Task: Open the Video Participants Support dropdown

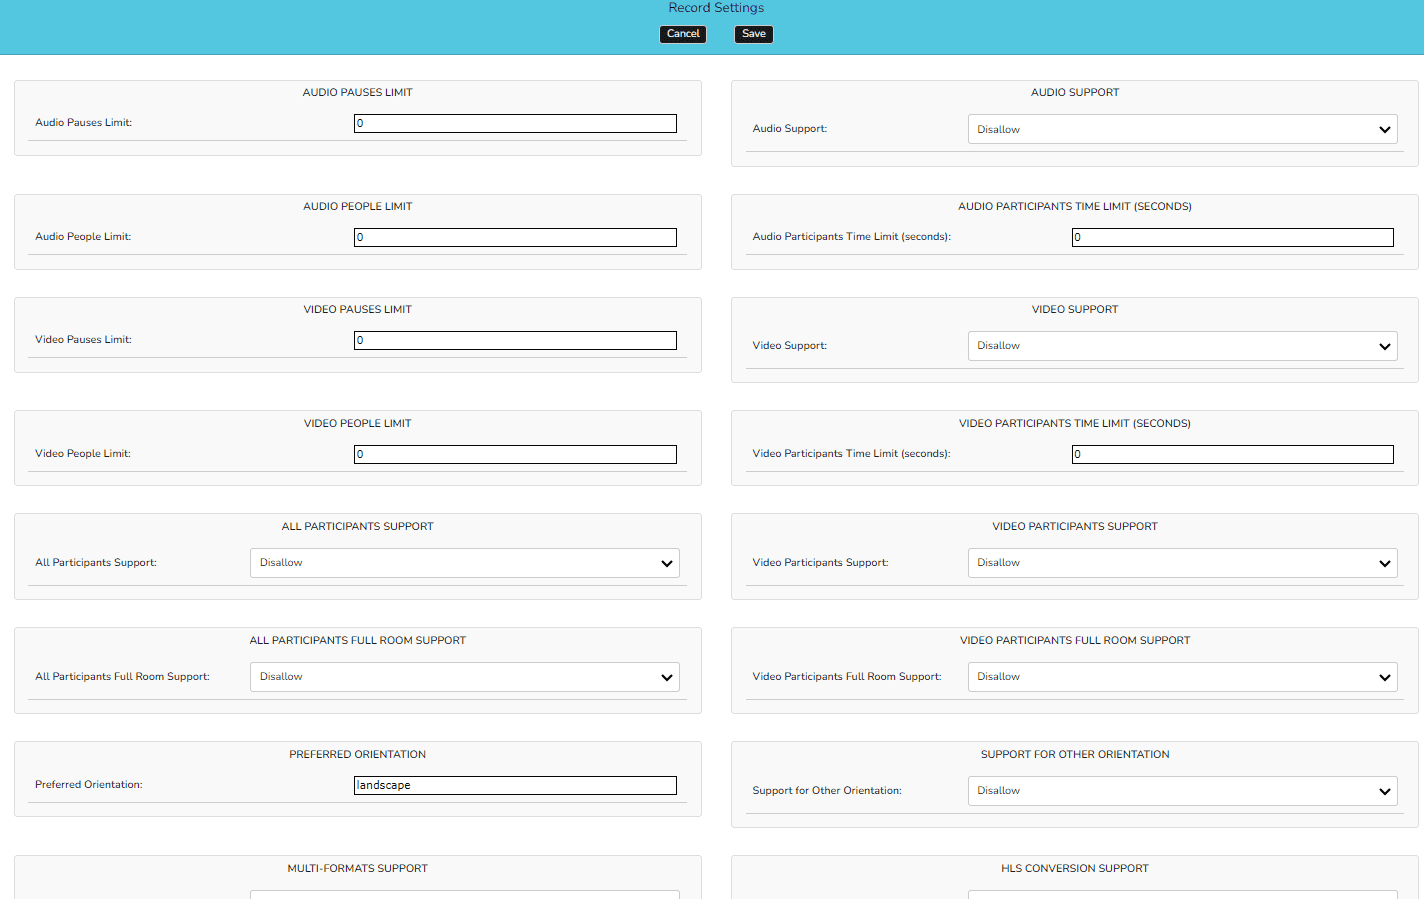Action: click(x=1182, y=562)
